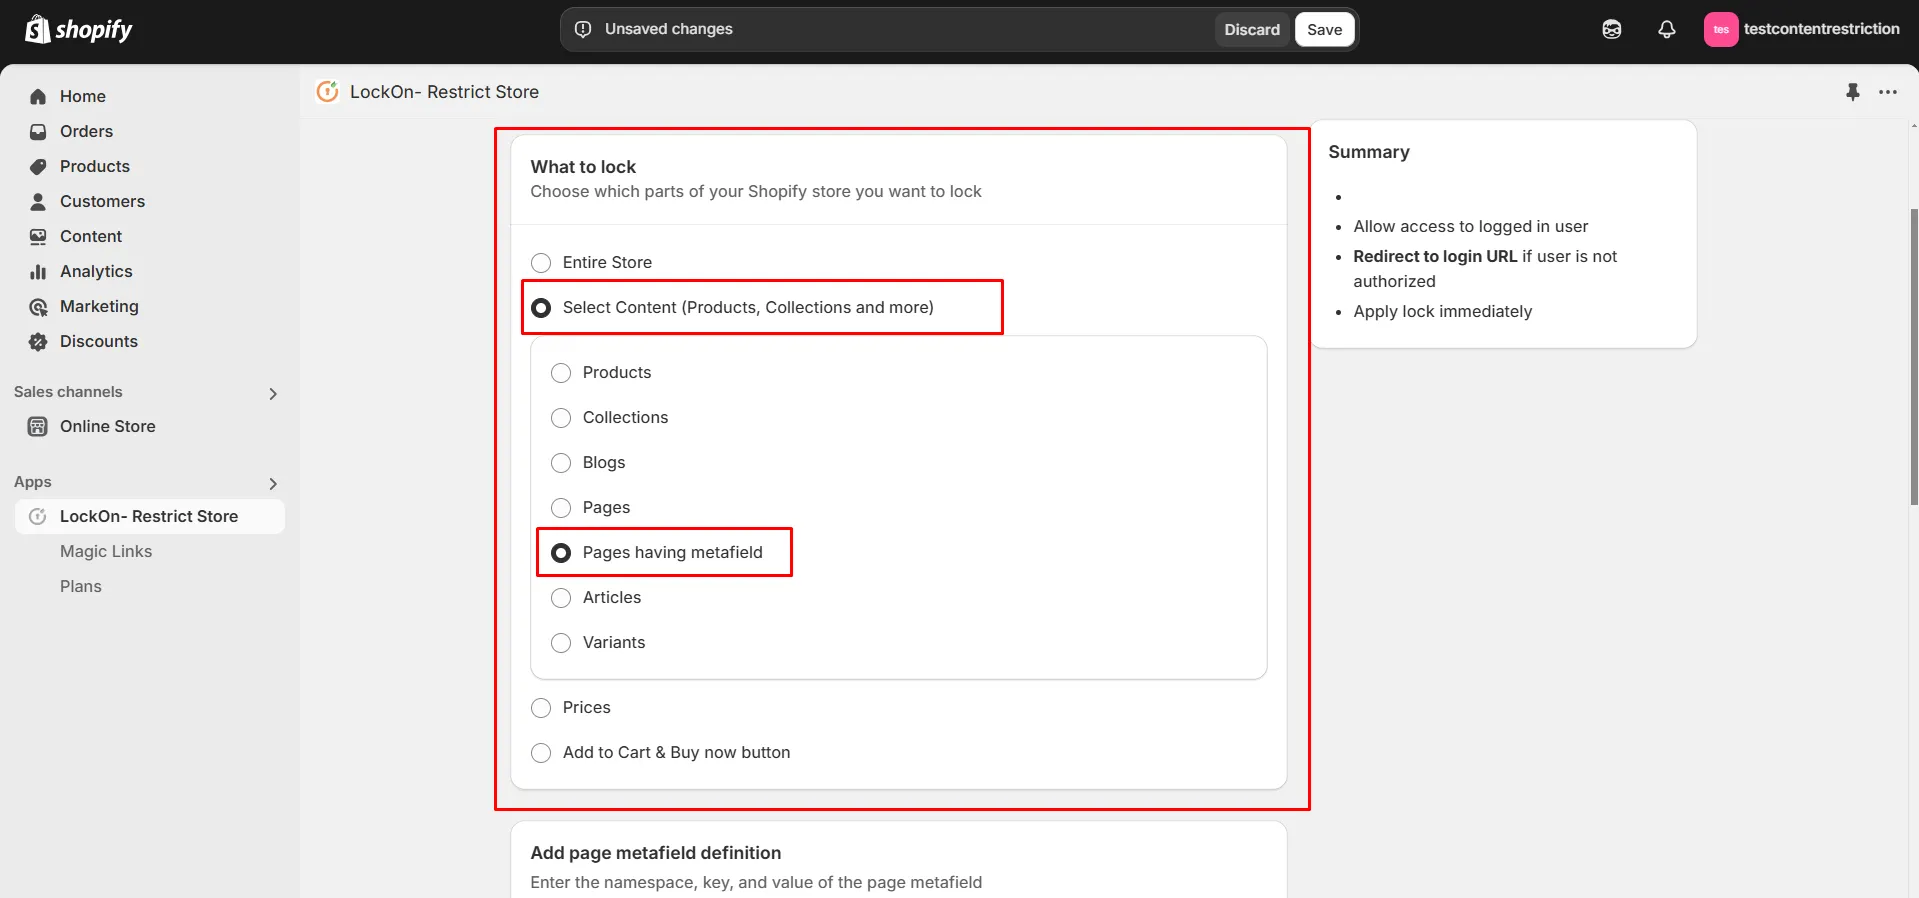Open LockOn- Restrict Store in sidebar

click(x=150, y=516)
